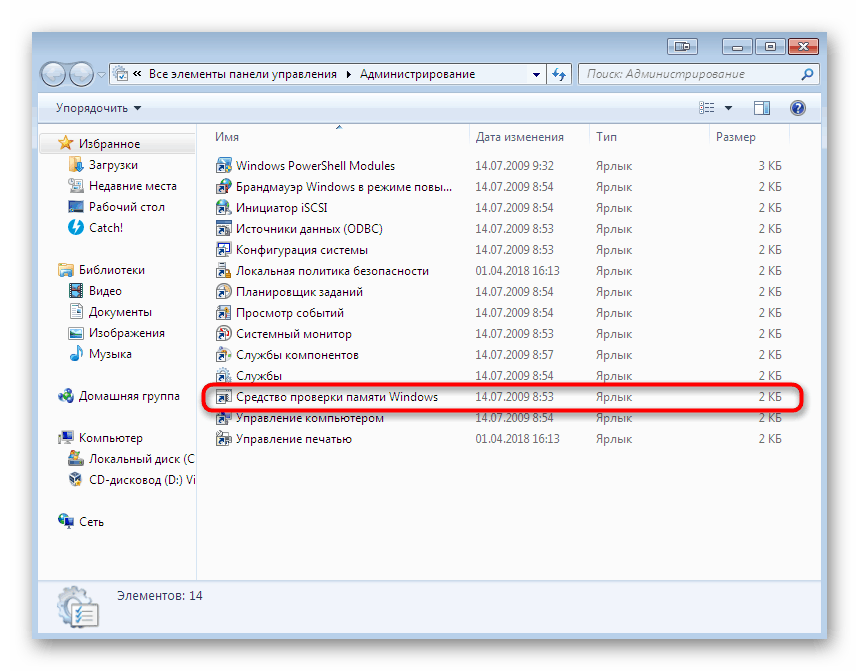Expand the hidden breadcrumb chevron
859x671 pixels.
pyautogui.click(x=137, y=74)
